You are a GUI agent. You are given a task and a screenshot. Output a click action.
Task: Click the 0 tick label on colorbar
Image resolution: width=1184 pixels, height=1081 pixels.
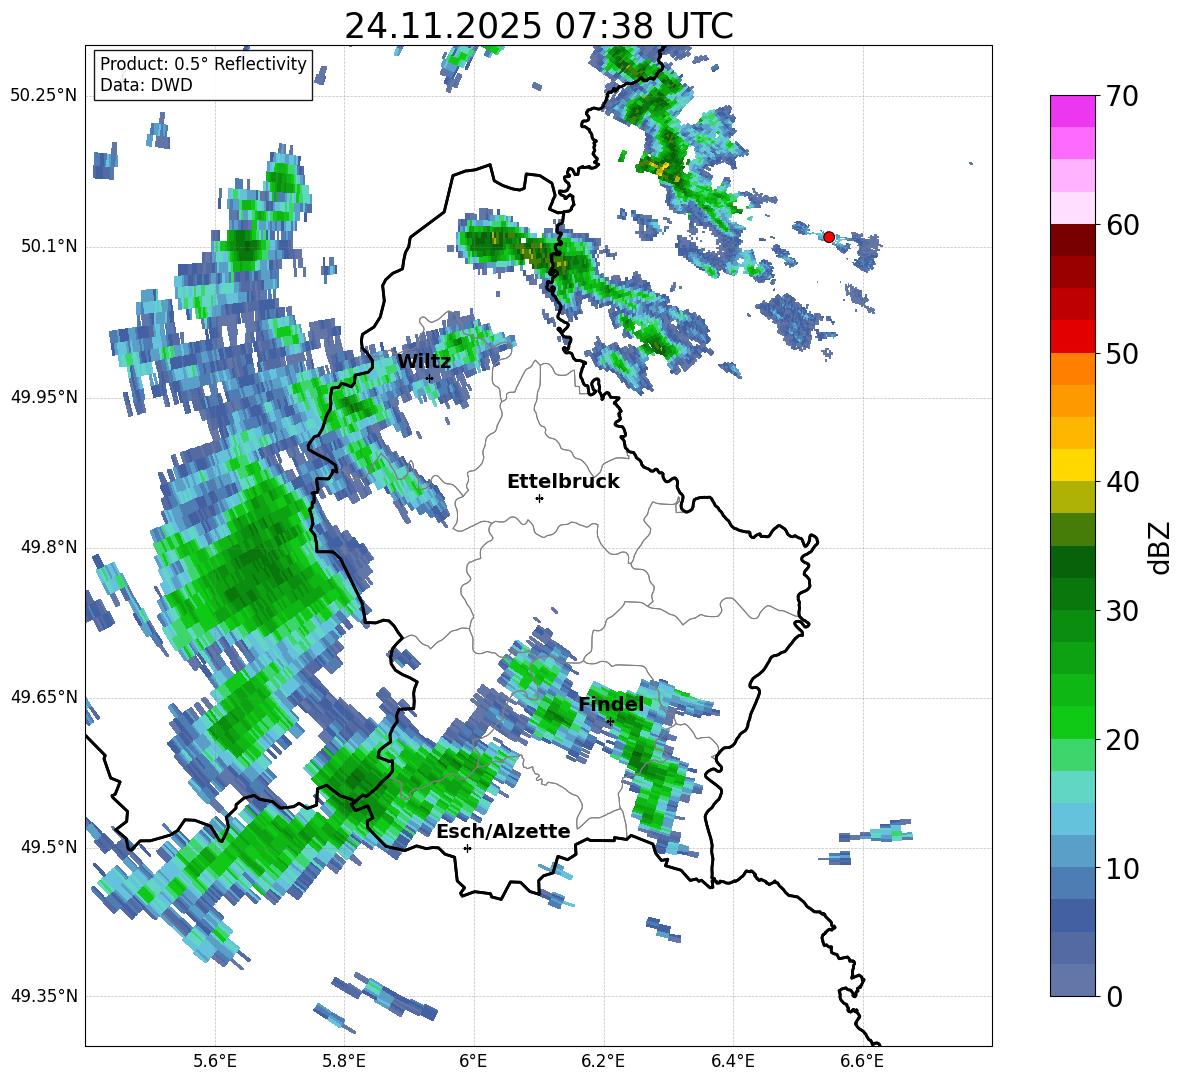(x=1114, y=996)
